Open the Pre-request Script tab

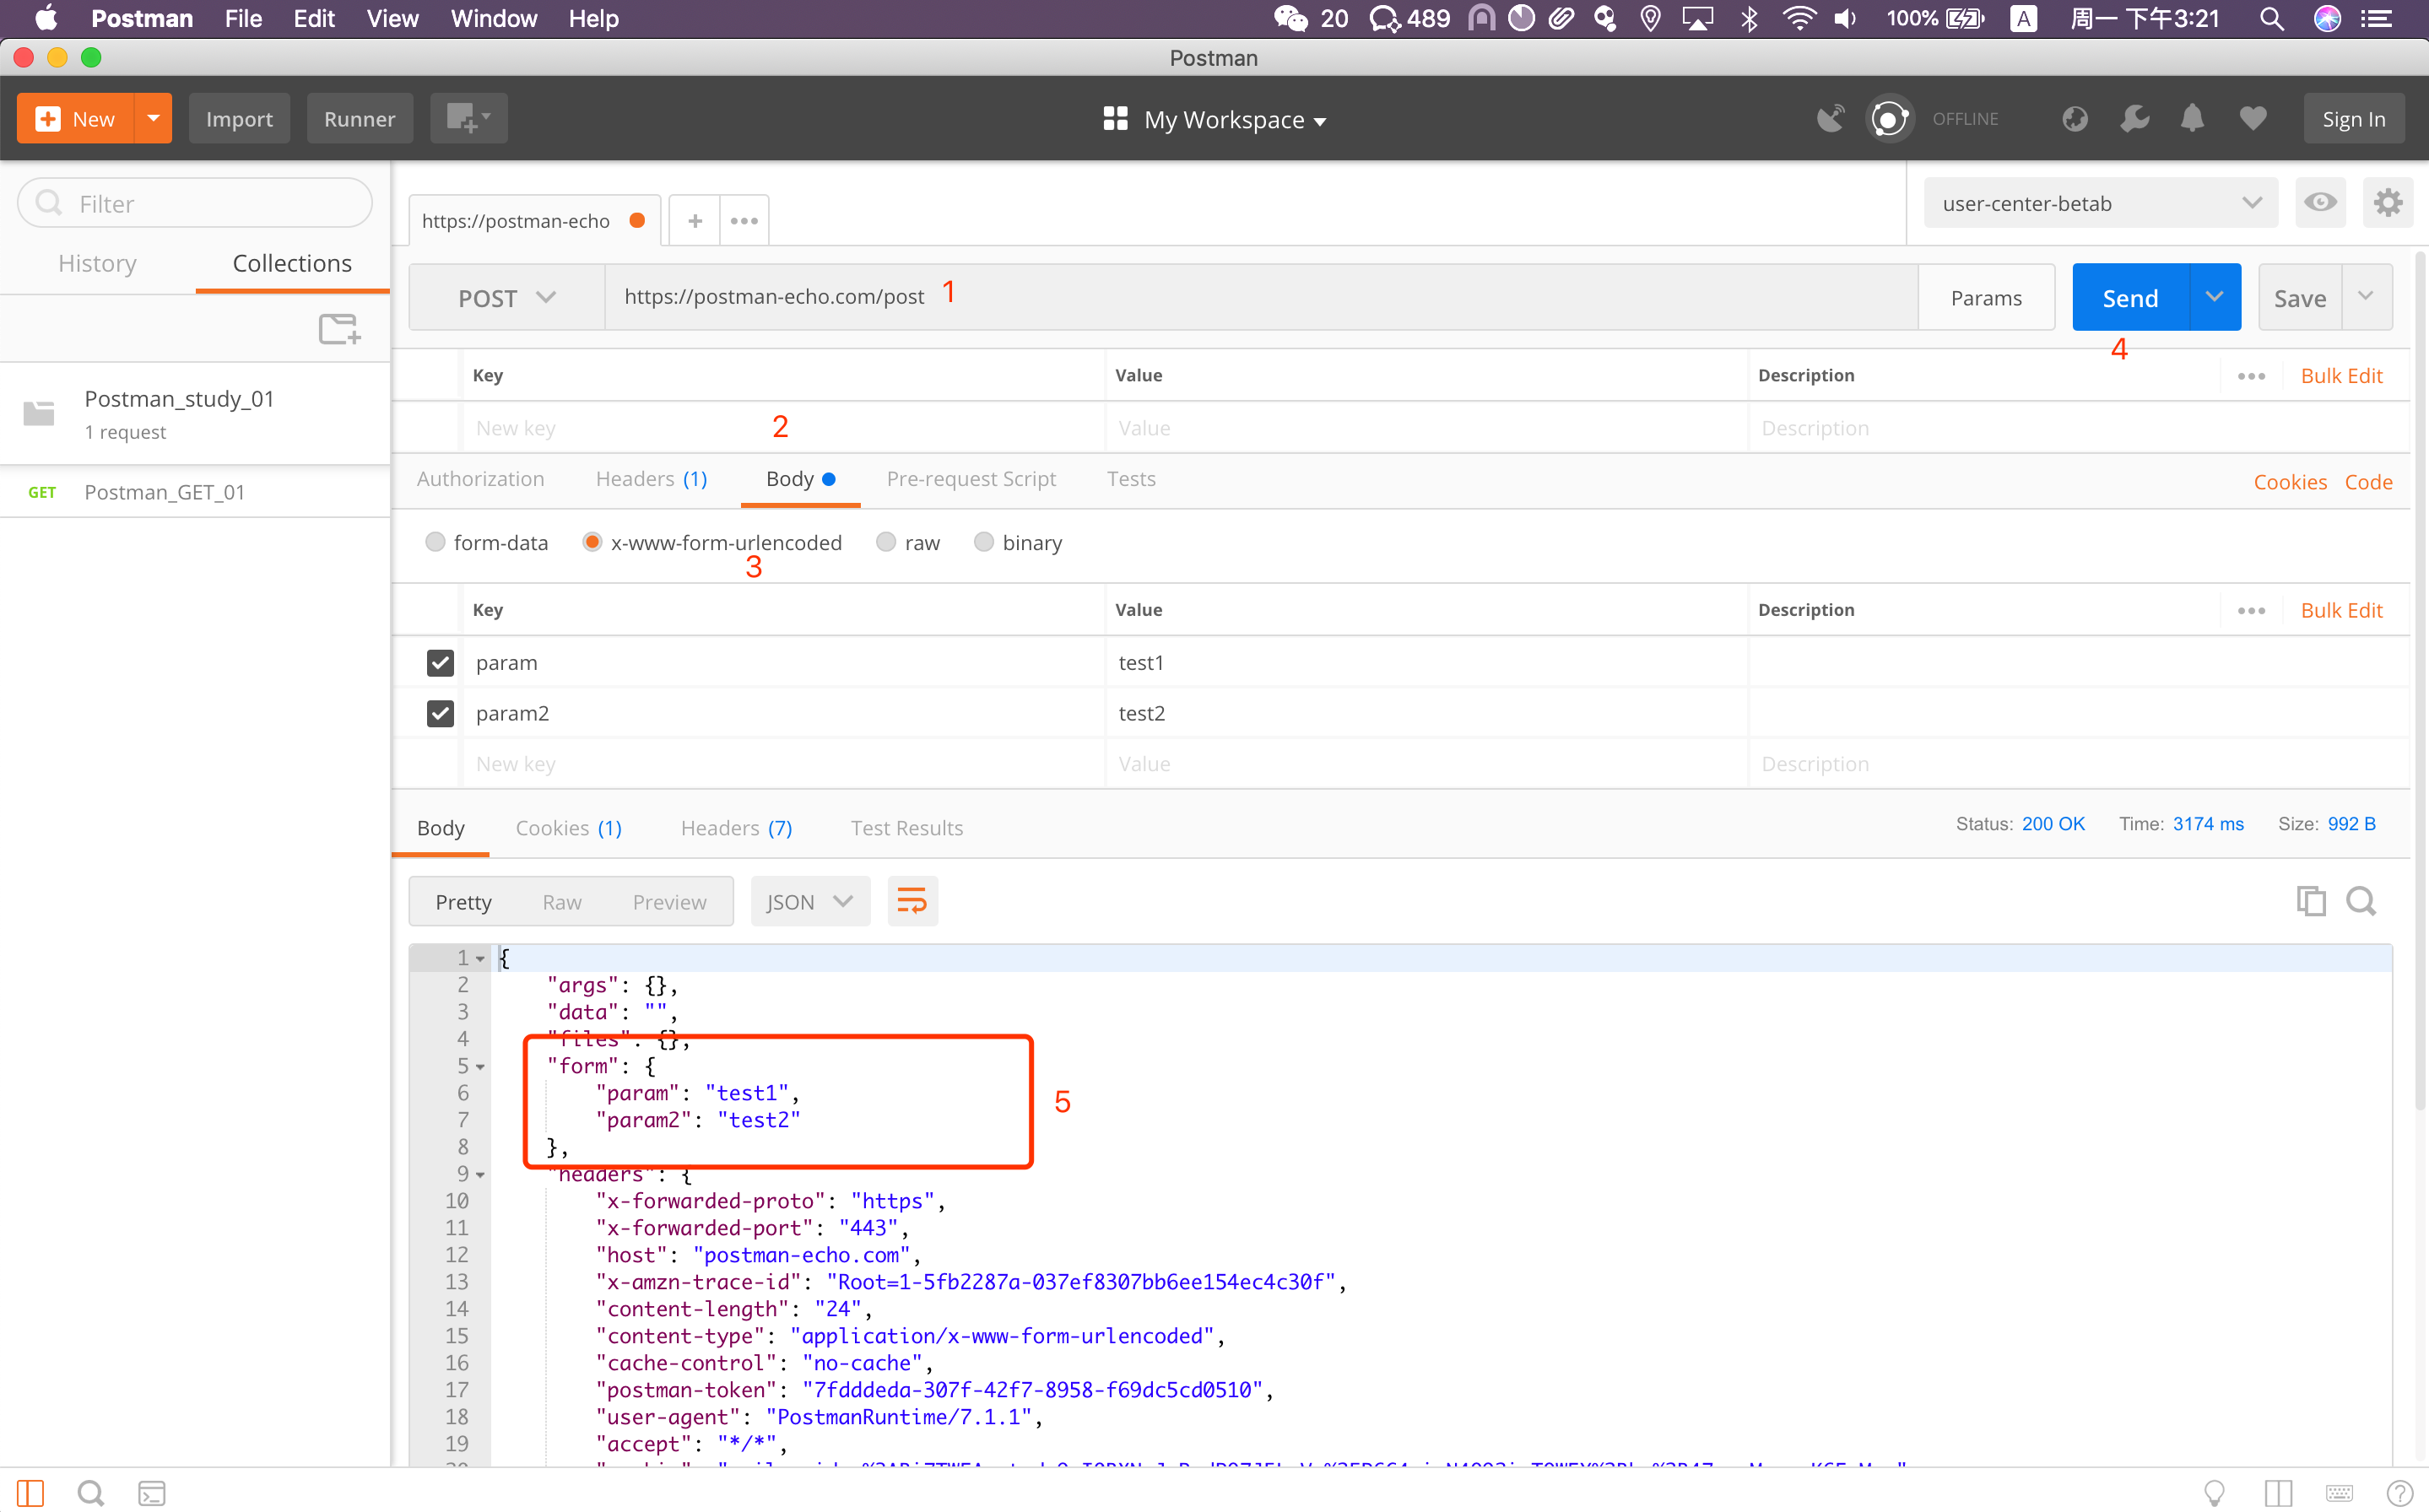[x=971, y=480]
